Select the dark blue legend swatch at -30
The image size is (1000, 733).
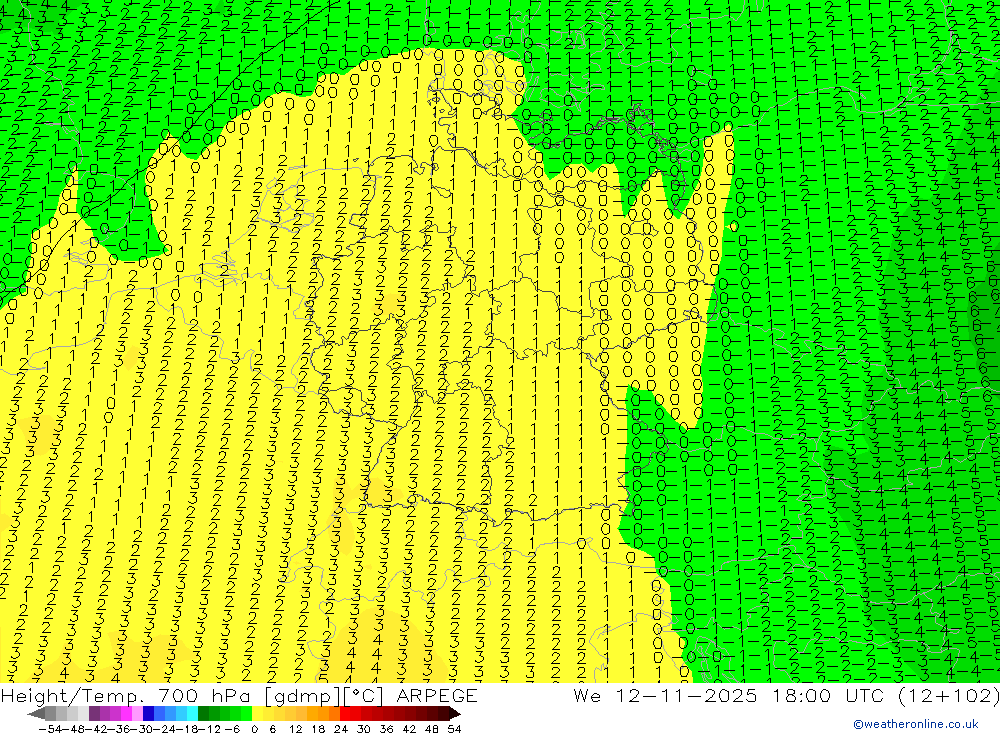click(x=149, y=714)
